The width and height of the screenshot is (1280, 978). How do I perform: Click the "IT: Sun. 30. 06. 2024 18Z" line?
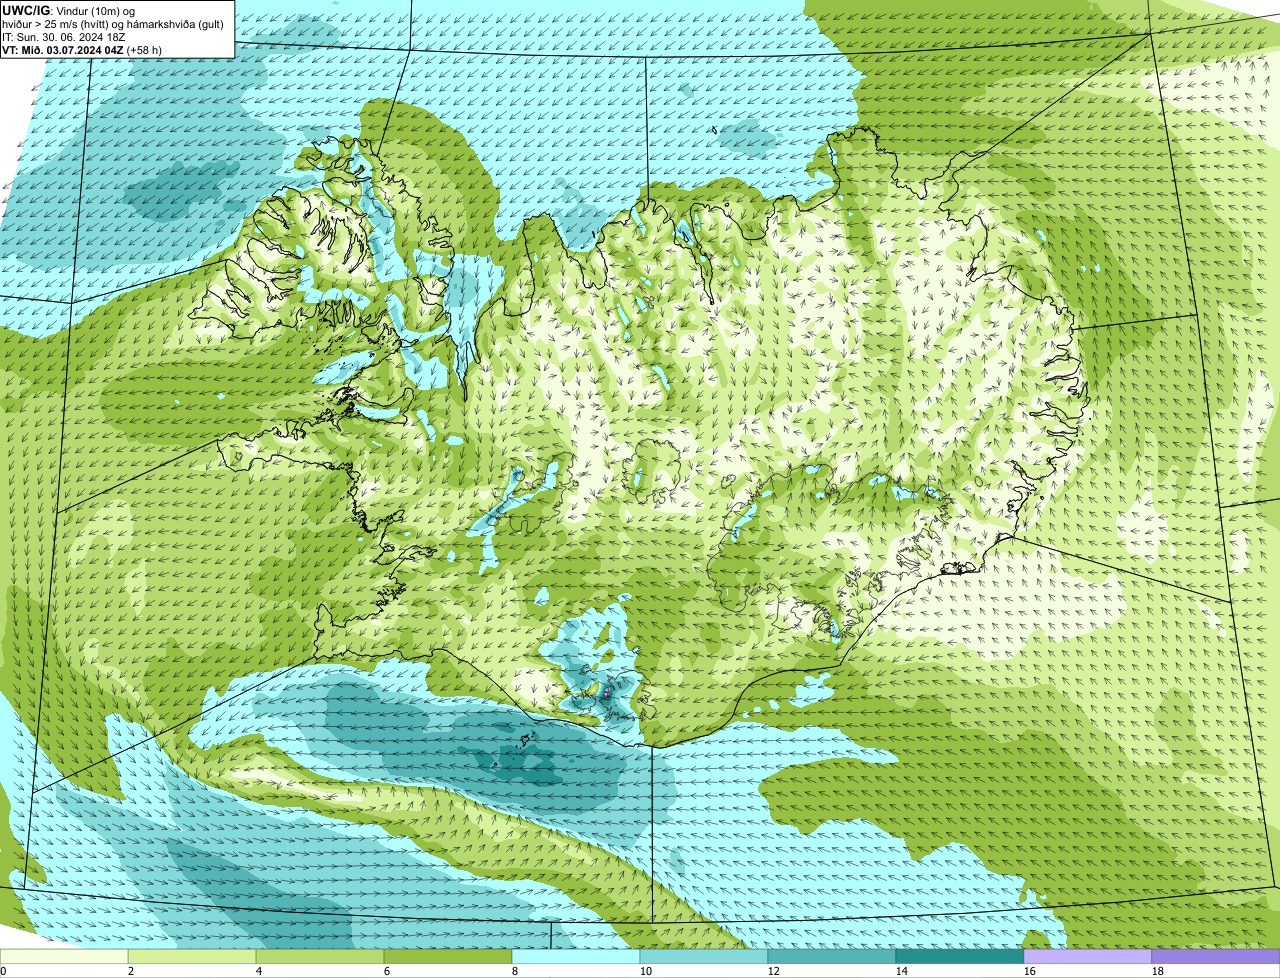64,36
